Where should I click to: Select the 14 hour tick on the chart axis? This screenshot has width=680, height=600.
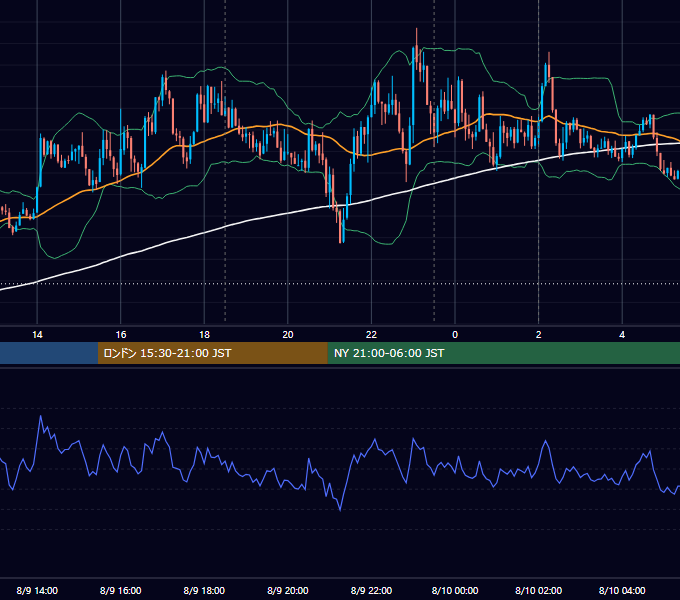coord(37,335)
